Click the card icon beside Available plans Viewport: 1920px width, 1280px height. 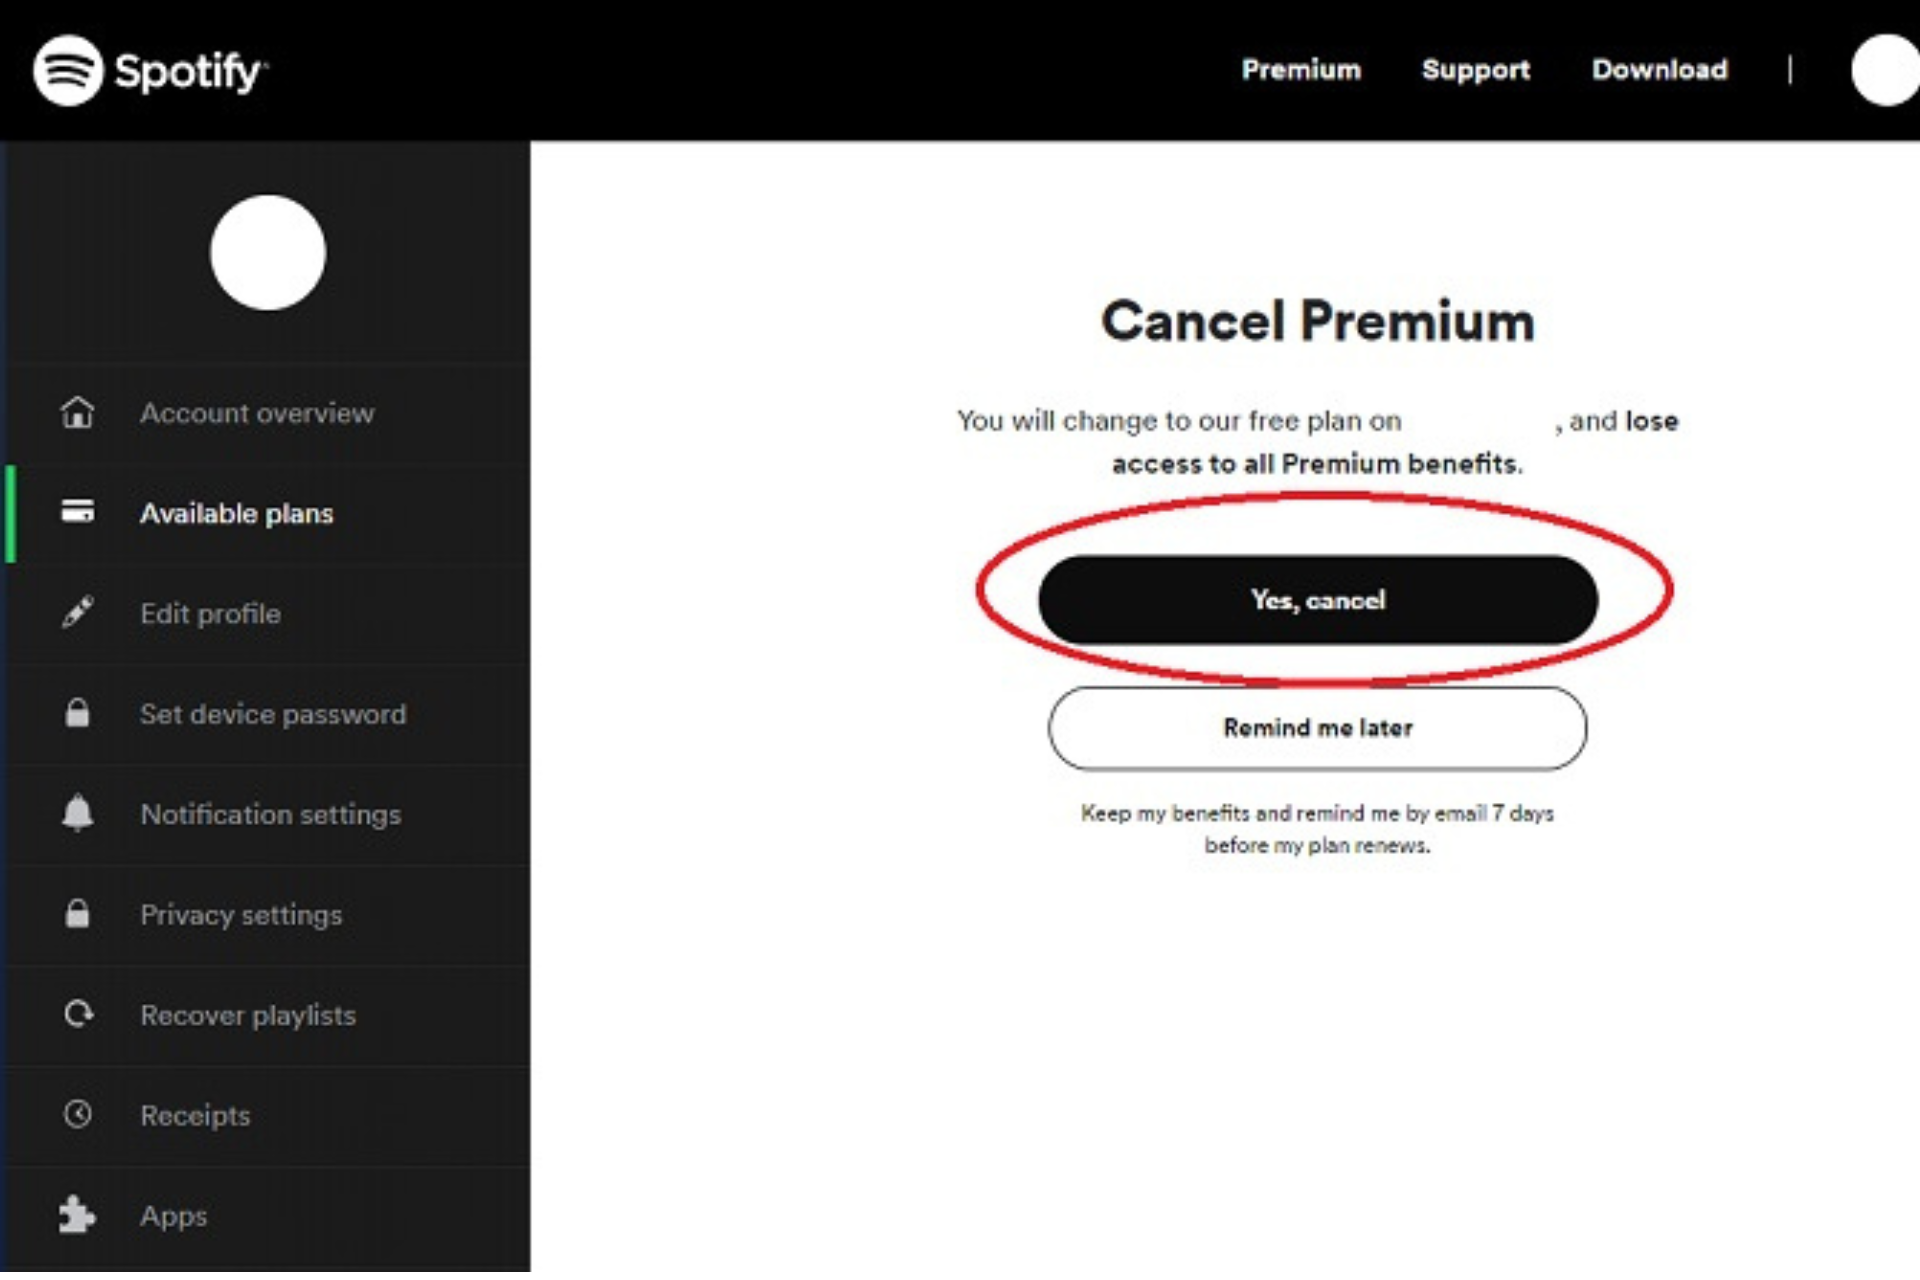coord(78,512)
